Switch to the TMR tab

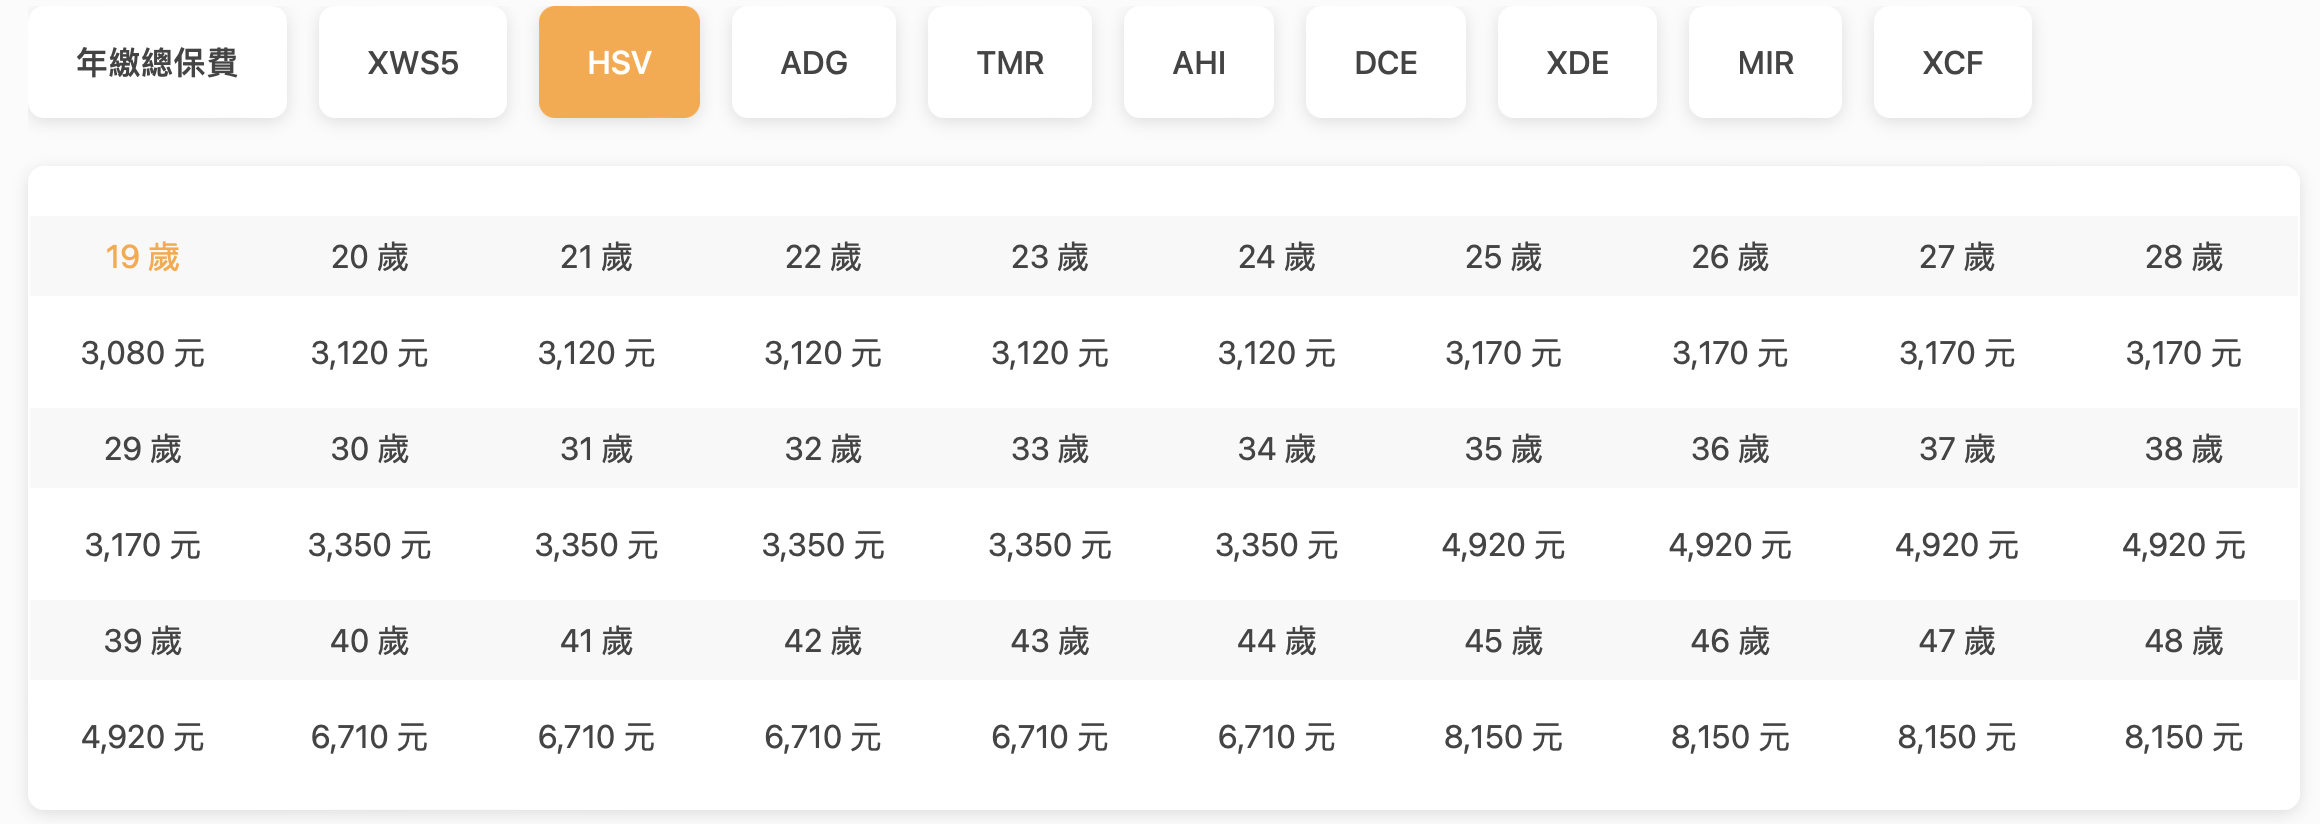[1009, 63]
